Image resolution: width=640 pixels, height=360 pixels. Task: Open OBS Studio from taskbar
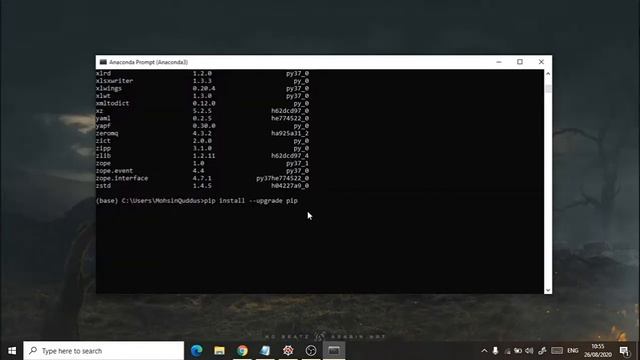tap(311, 351)
